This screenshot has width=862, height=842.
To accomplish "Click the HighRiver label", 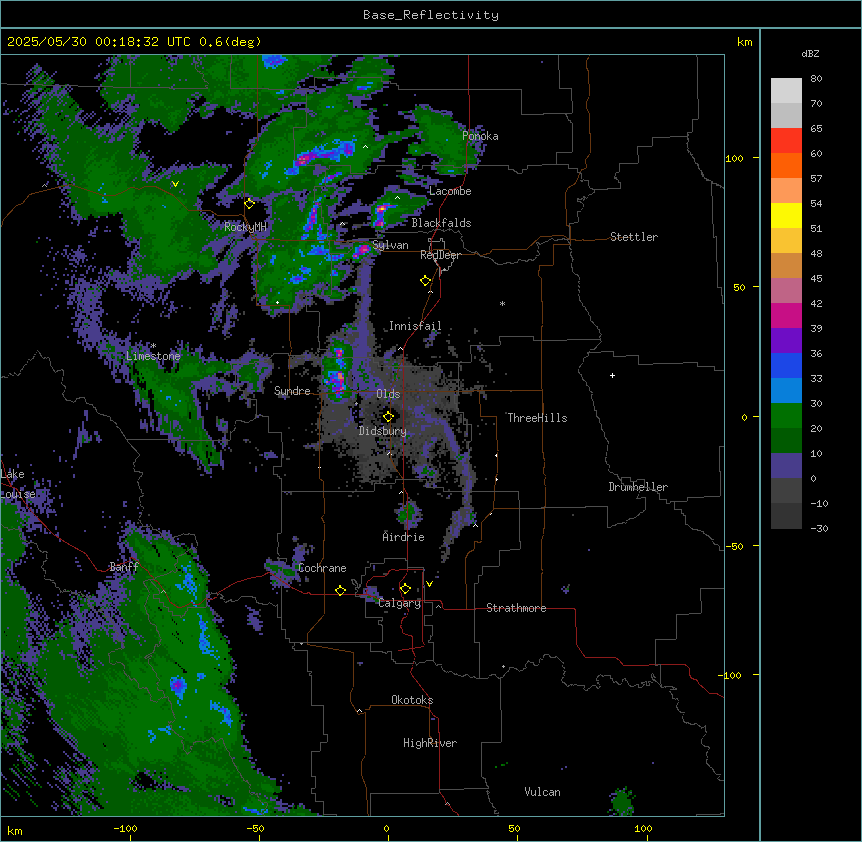I will pyautogui.click(x=430, y=743).
